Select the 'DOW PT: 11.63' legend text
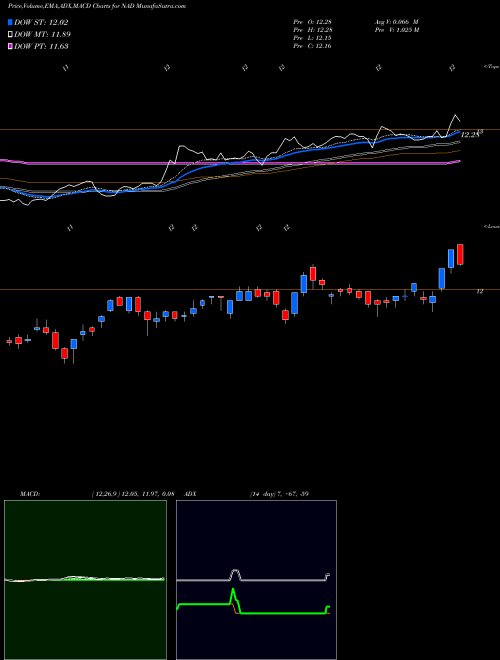The height and width of the screenshot is (660, 500). [x=41, y=46]
